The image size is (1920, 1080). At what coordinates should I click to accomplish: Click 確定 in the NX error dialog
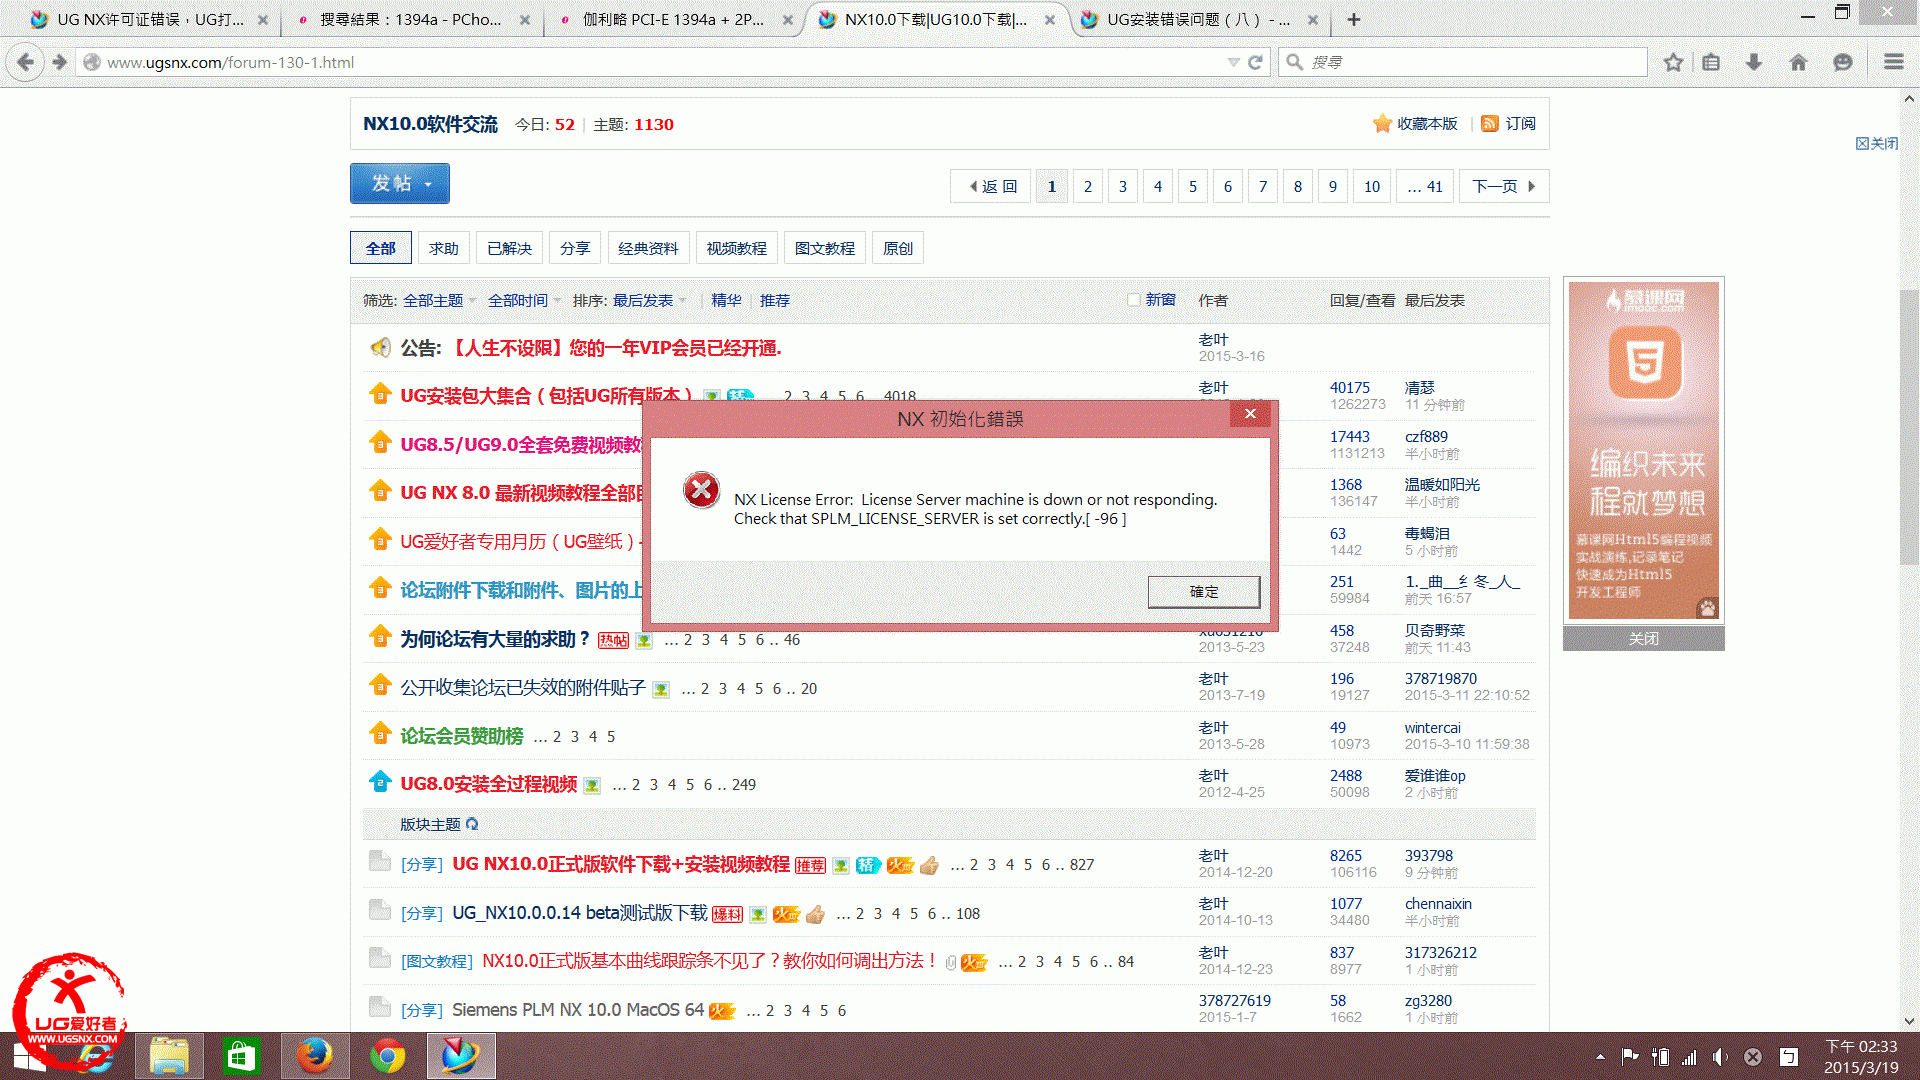tap(1204, 592)
